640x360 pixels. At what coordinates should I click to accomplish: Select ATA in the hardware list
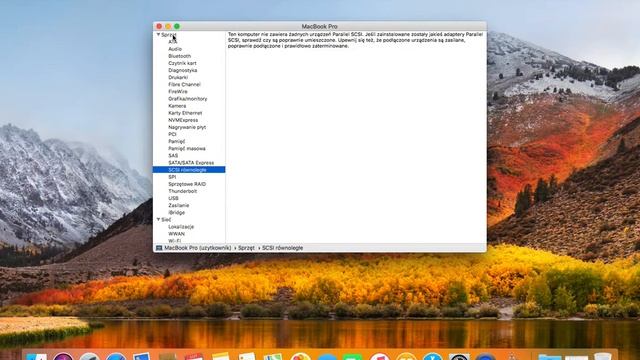pyautogui.click(x=173, y=42)
